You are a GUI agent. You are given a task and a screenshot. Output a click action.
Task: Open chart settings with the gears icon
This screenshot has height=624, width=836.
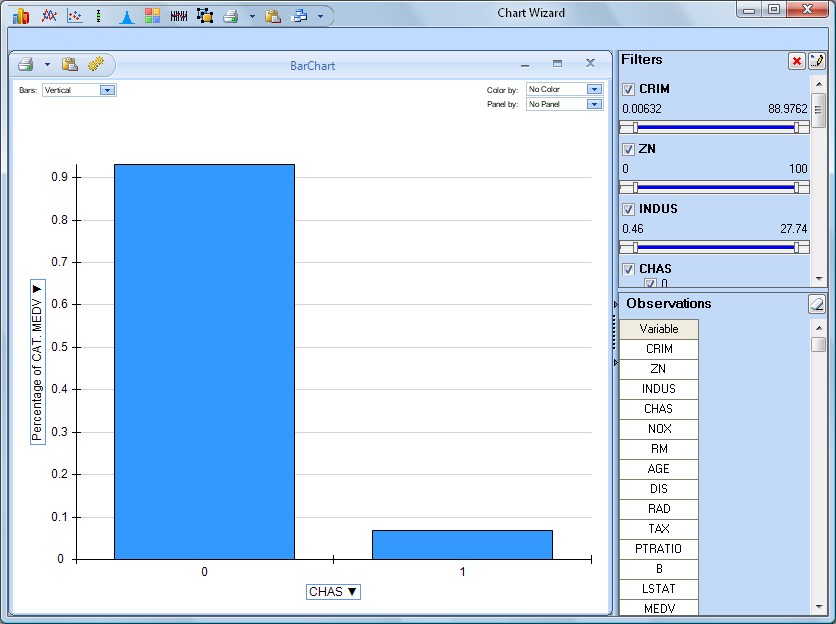tap(96, 64)
